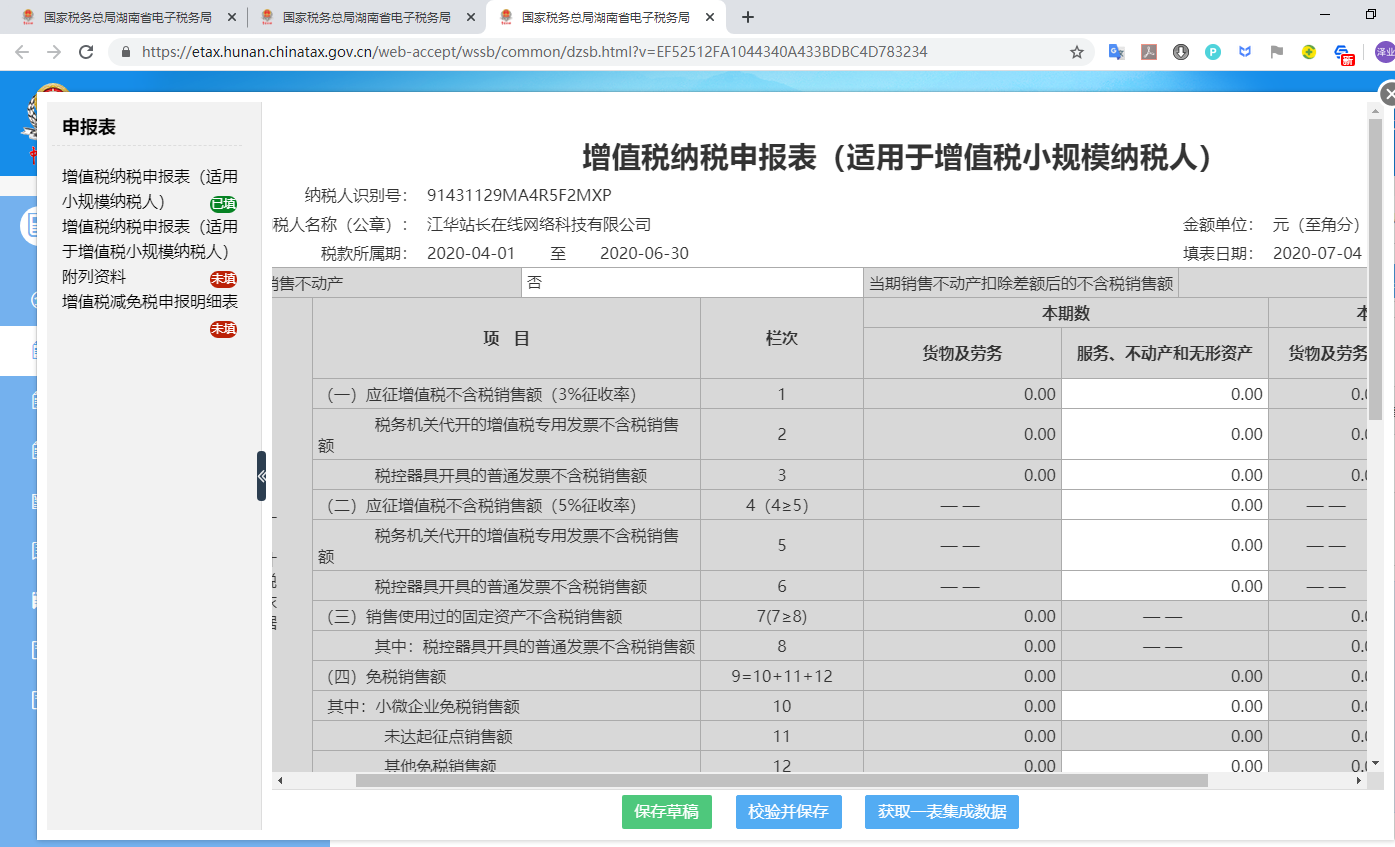Bookmark this page with the star icon
This screenshot has width=1395, height=847.
[1077, 52]
